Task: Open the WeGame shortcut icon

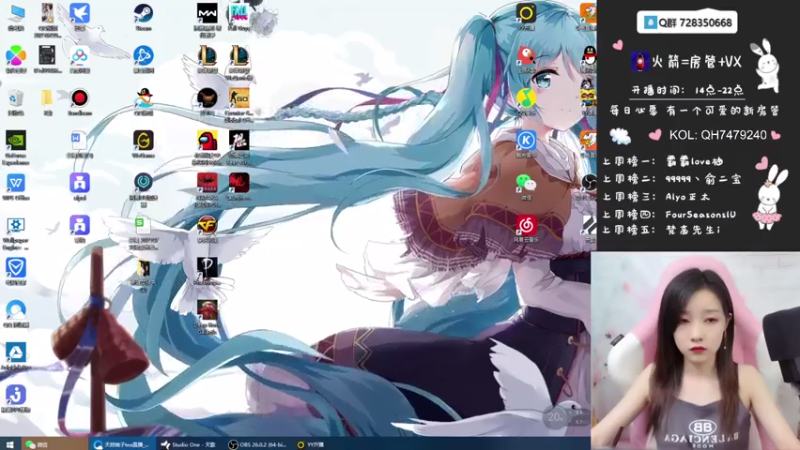Action: pyautogui.click(x=143, y=141)
